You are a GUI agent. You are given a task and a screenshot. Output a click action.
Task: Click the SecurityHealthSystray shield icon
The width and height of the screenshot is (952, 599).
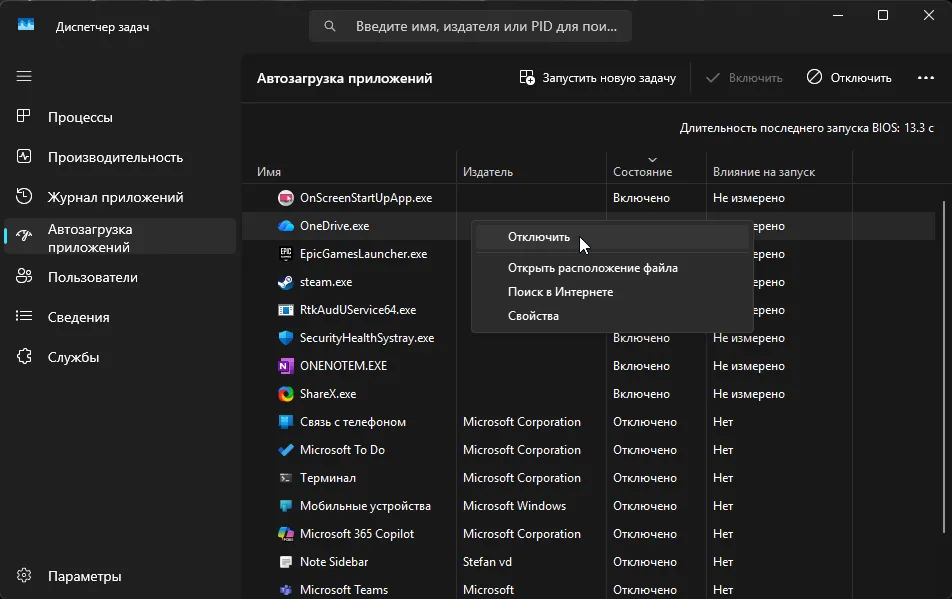[285, 338]
